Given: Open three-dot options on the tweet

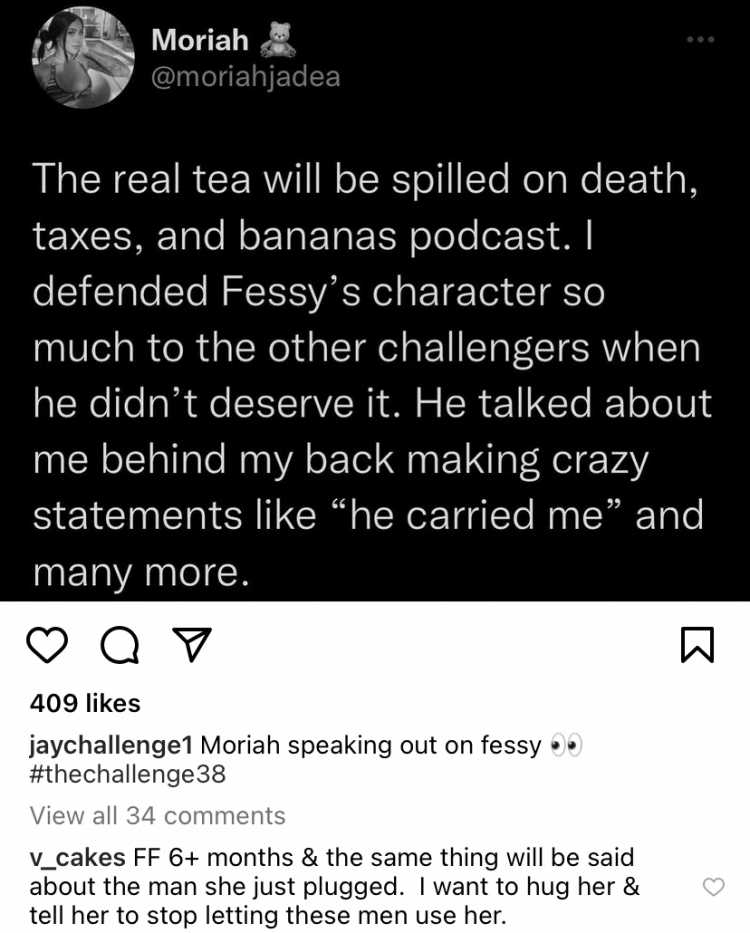Looking at the screenshot, I should tap(700, 40).
